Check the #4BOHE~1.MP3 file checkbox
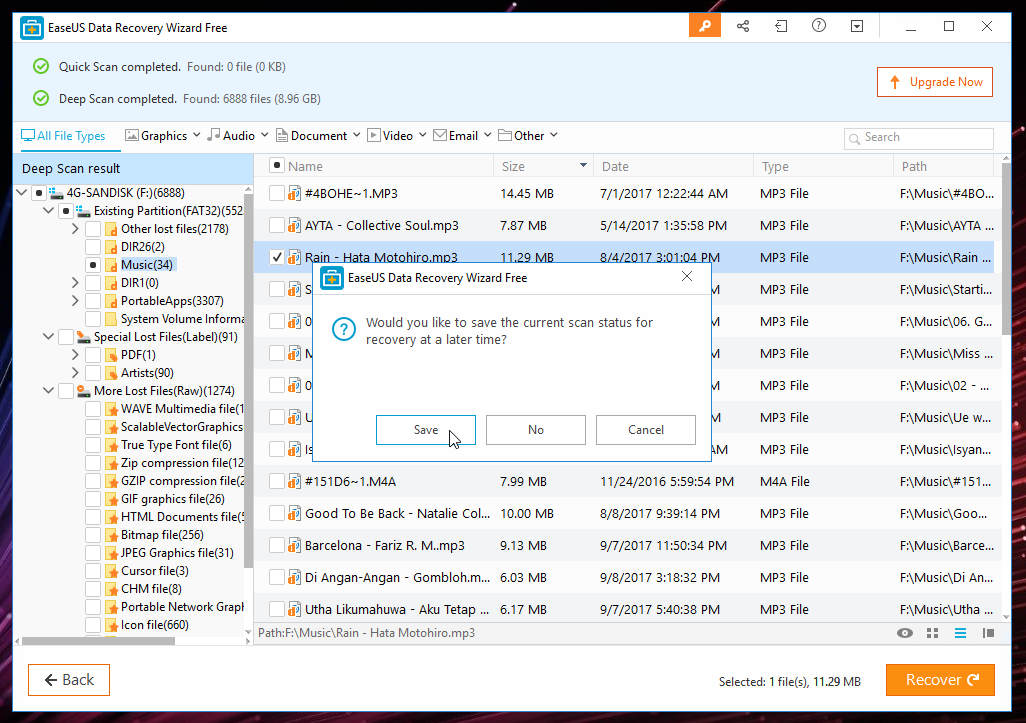1026x723 pixels. pos(277,193)
